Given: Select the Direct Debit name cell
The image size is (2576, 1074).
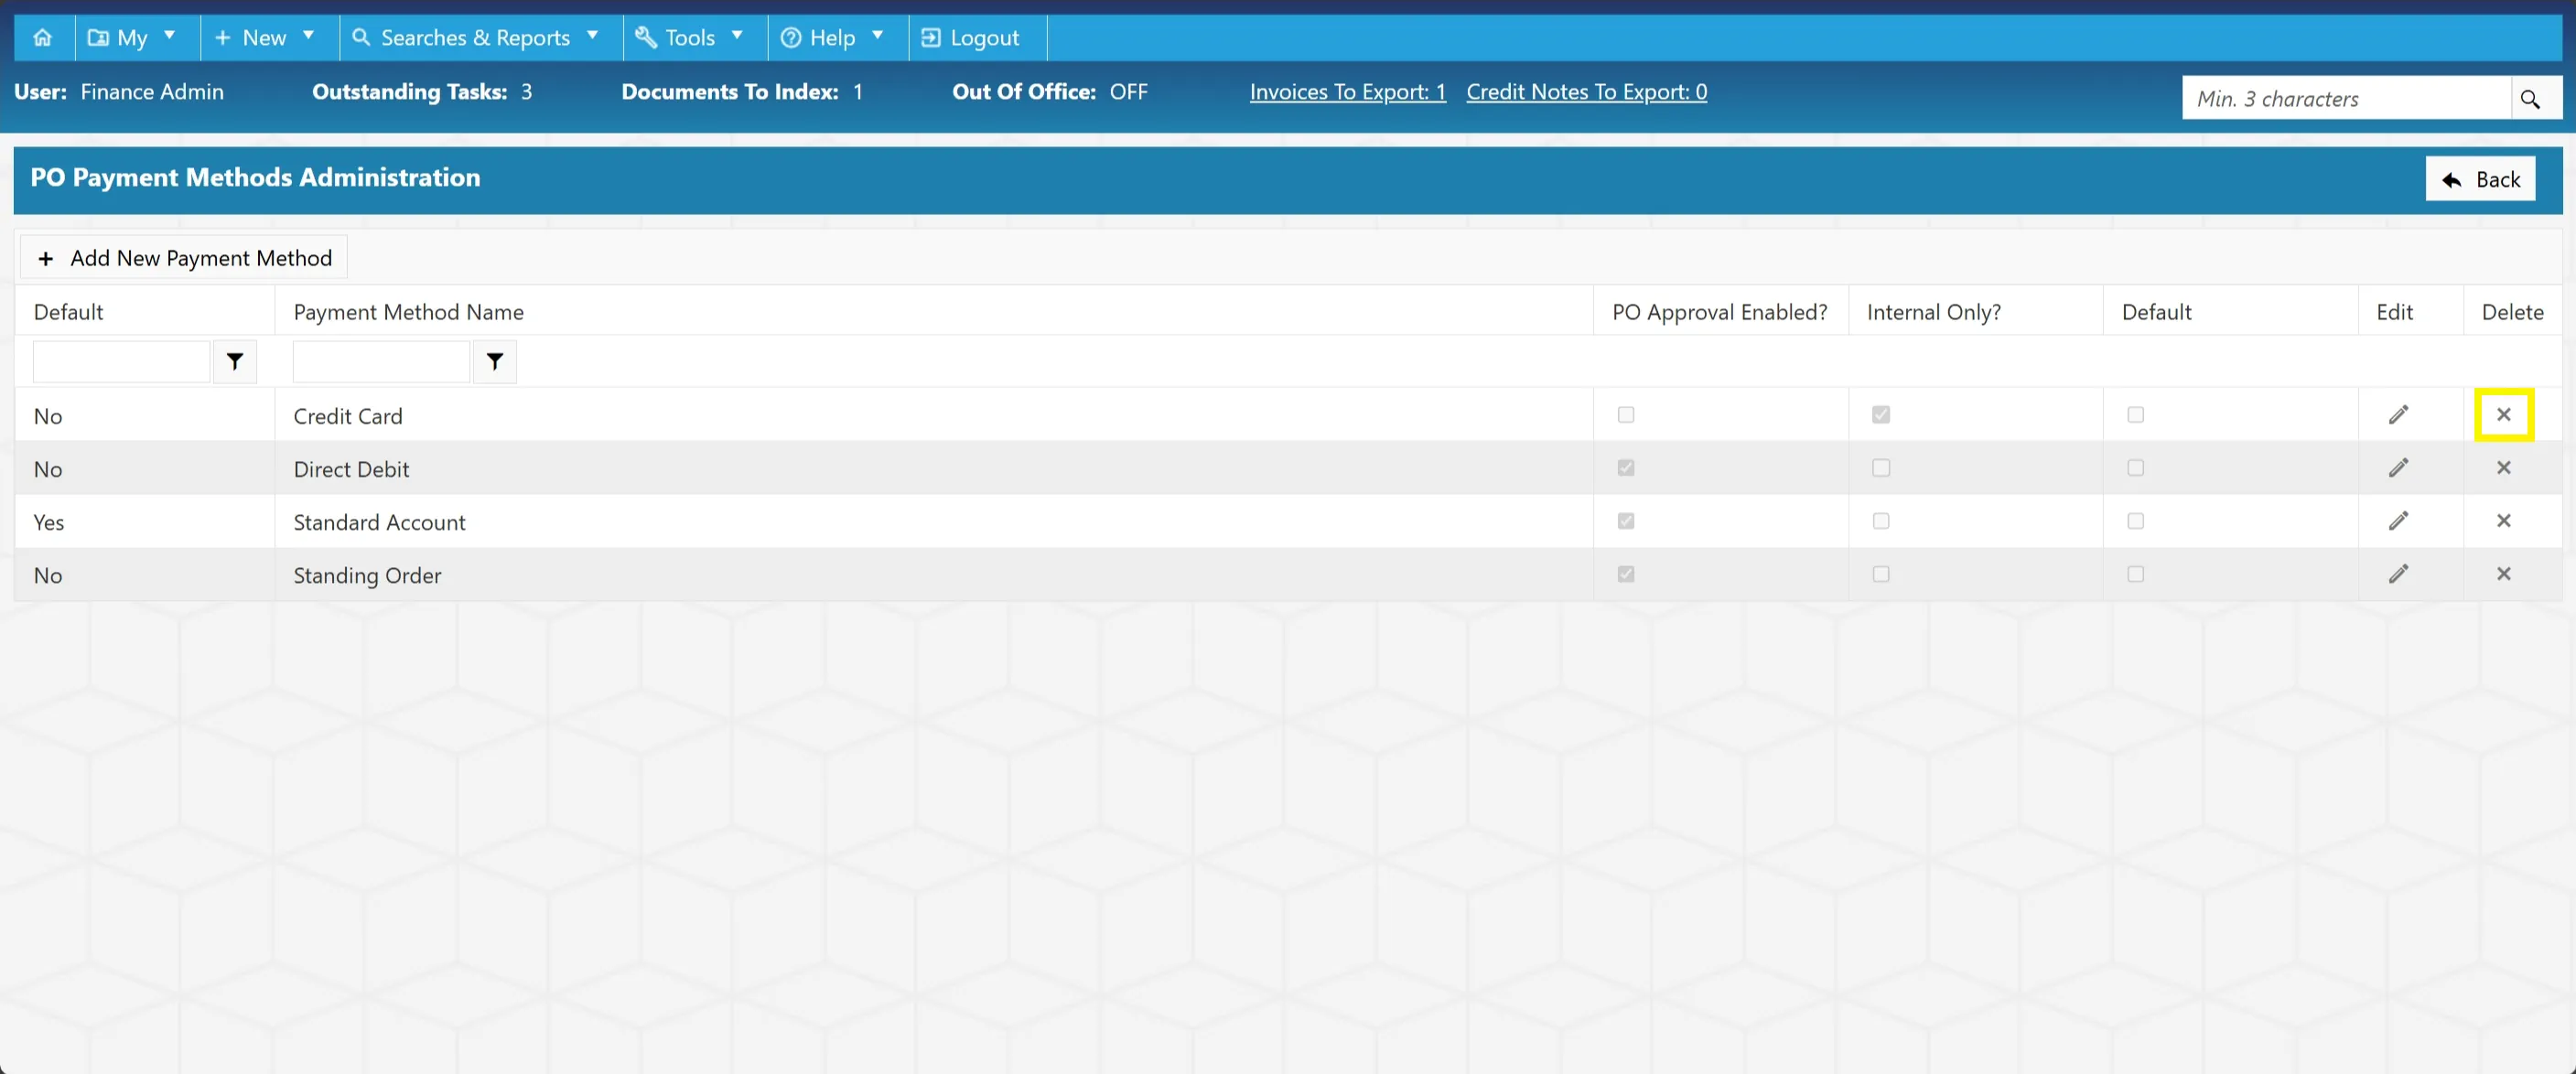Looking at the screenshot, I should click(934, 468).
